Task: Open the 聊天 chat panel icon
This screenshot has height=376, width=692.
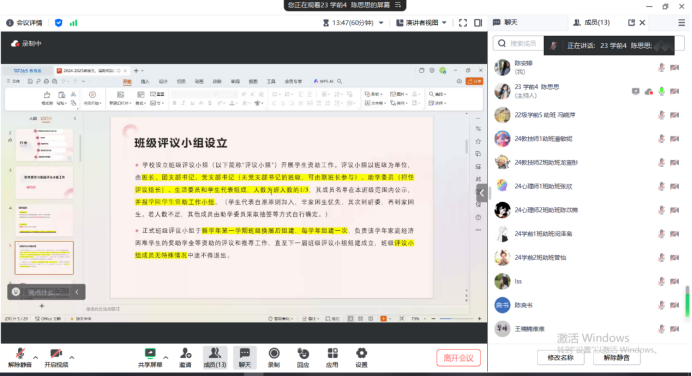Action: tap(244, 357)
